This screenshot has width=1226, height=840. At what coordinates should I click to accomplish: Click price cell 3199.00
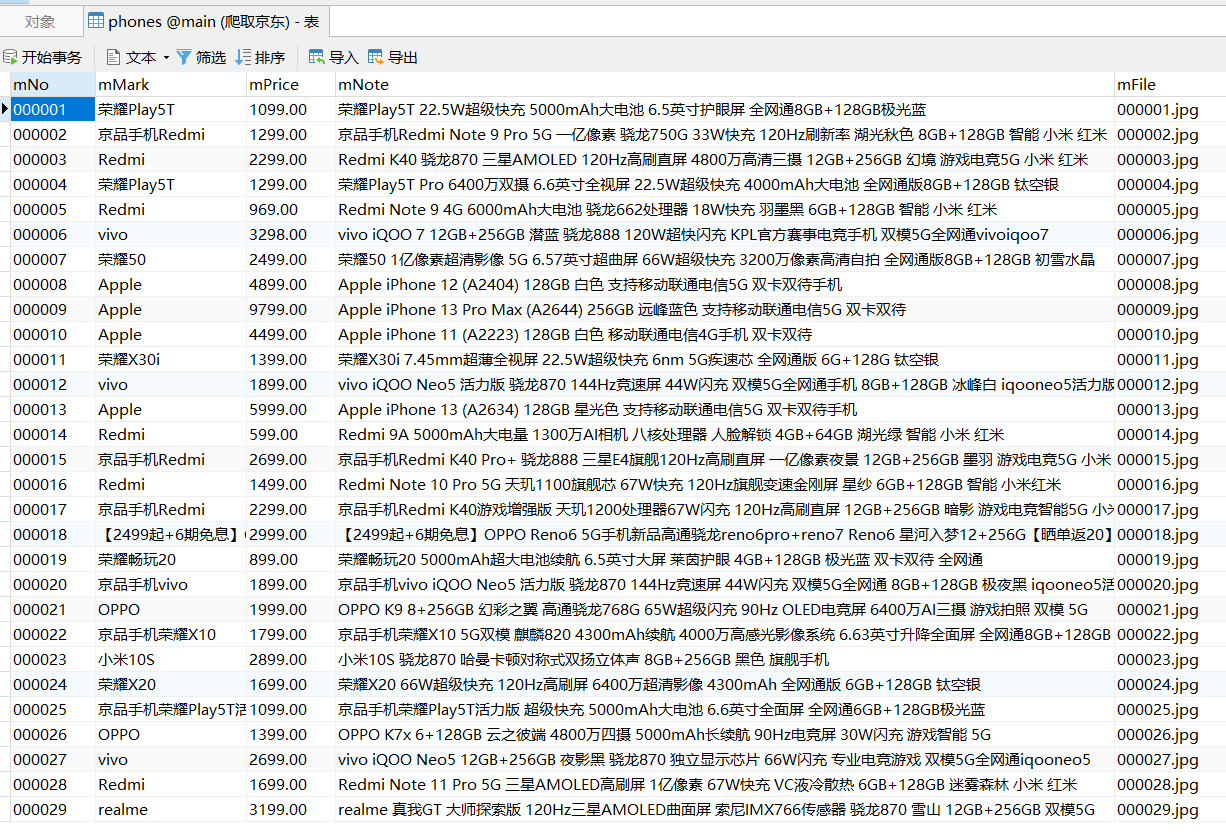[291, 809]
